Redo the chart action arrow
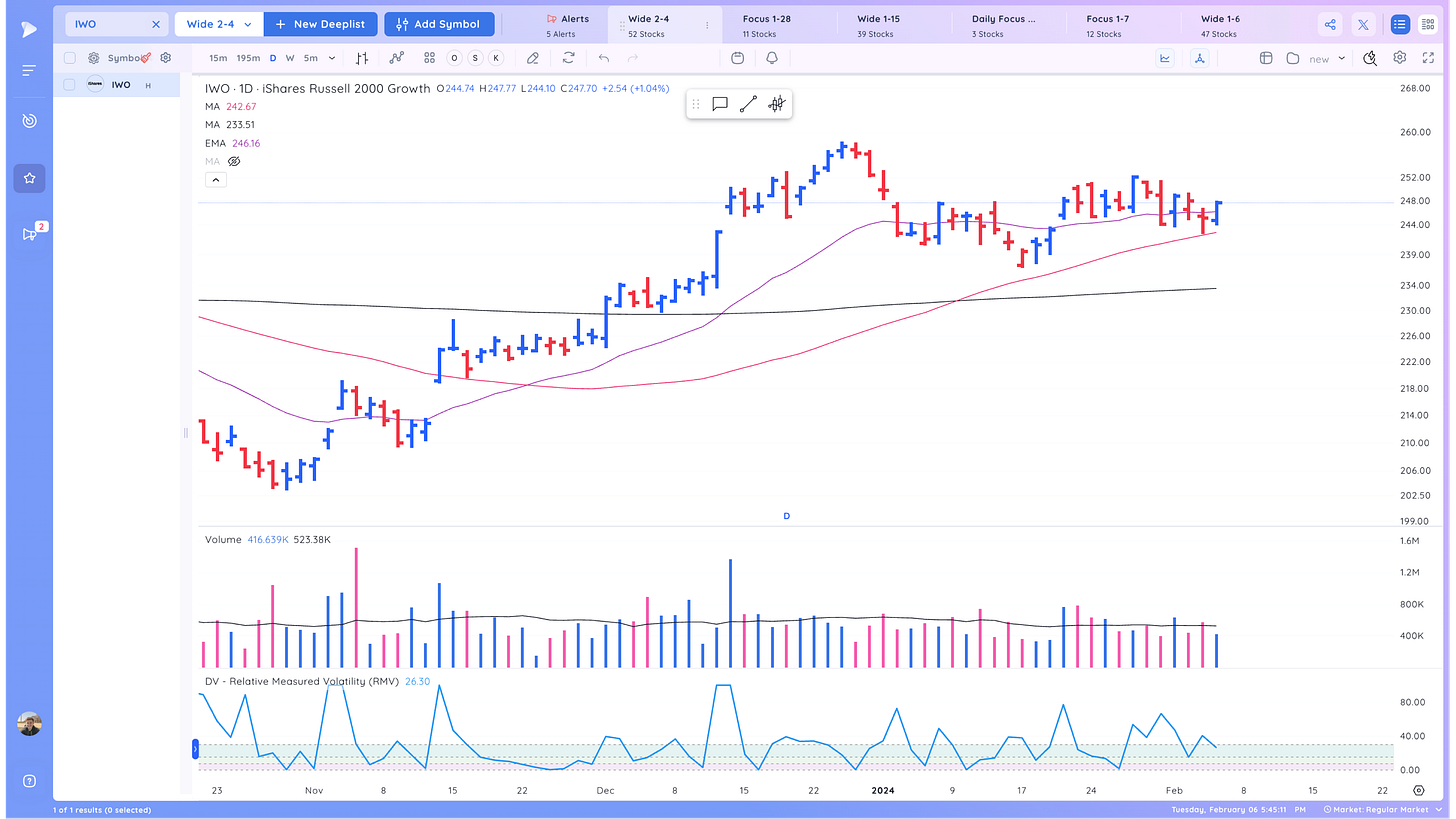Image resolution: width=1456 pixels, height=819 pixels. click(x=633, y=58)
